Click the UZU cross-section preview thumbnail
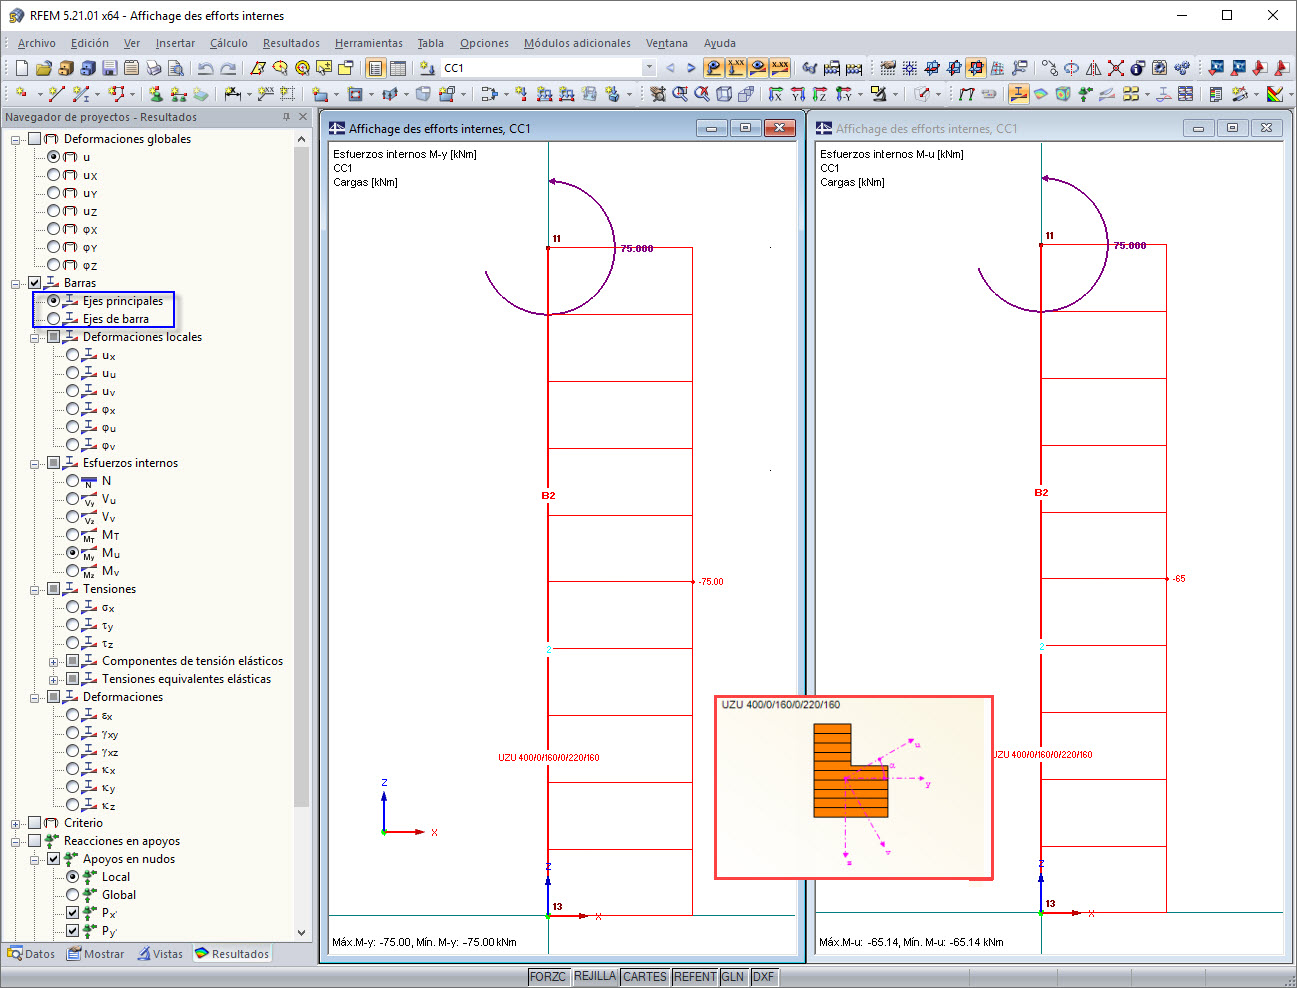This screenshot has height=988, width=1297. (x=854, y=788)
